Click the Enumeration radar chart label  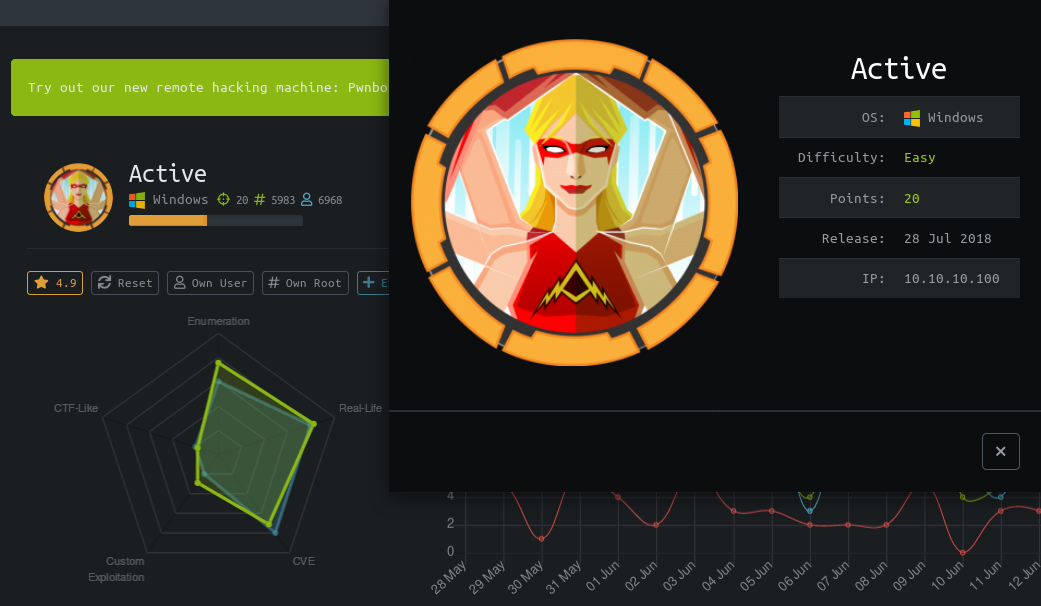[218, 321]
